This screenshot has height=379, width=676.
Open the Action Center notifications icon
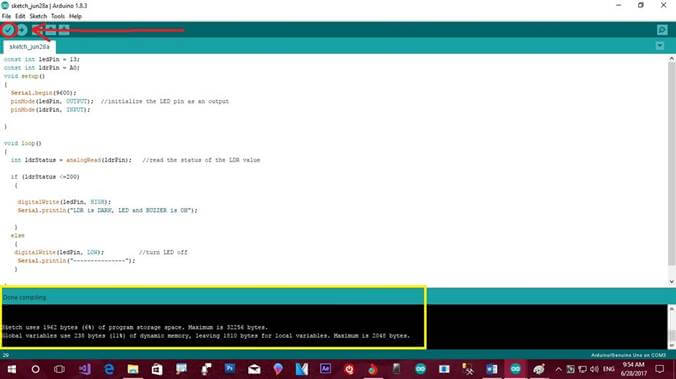point(659,369)
